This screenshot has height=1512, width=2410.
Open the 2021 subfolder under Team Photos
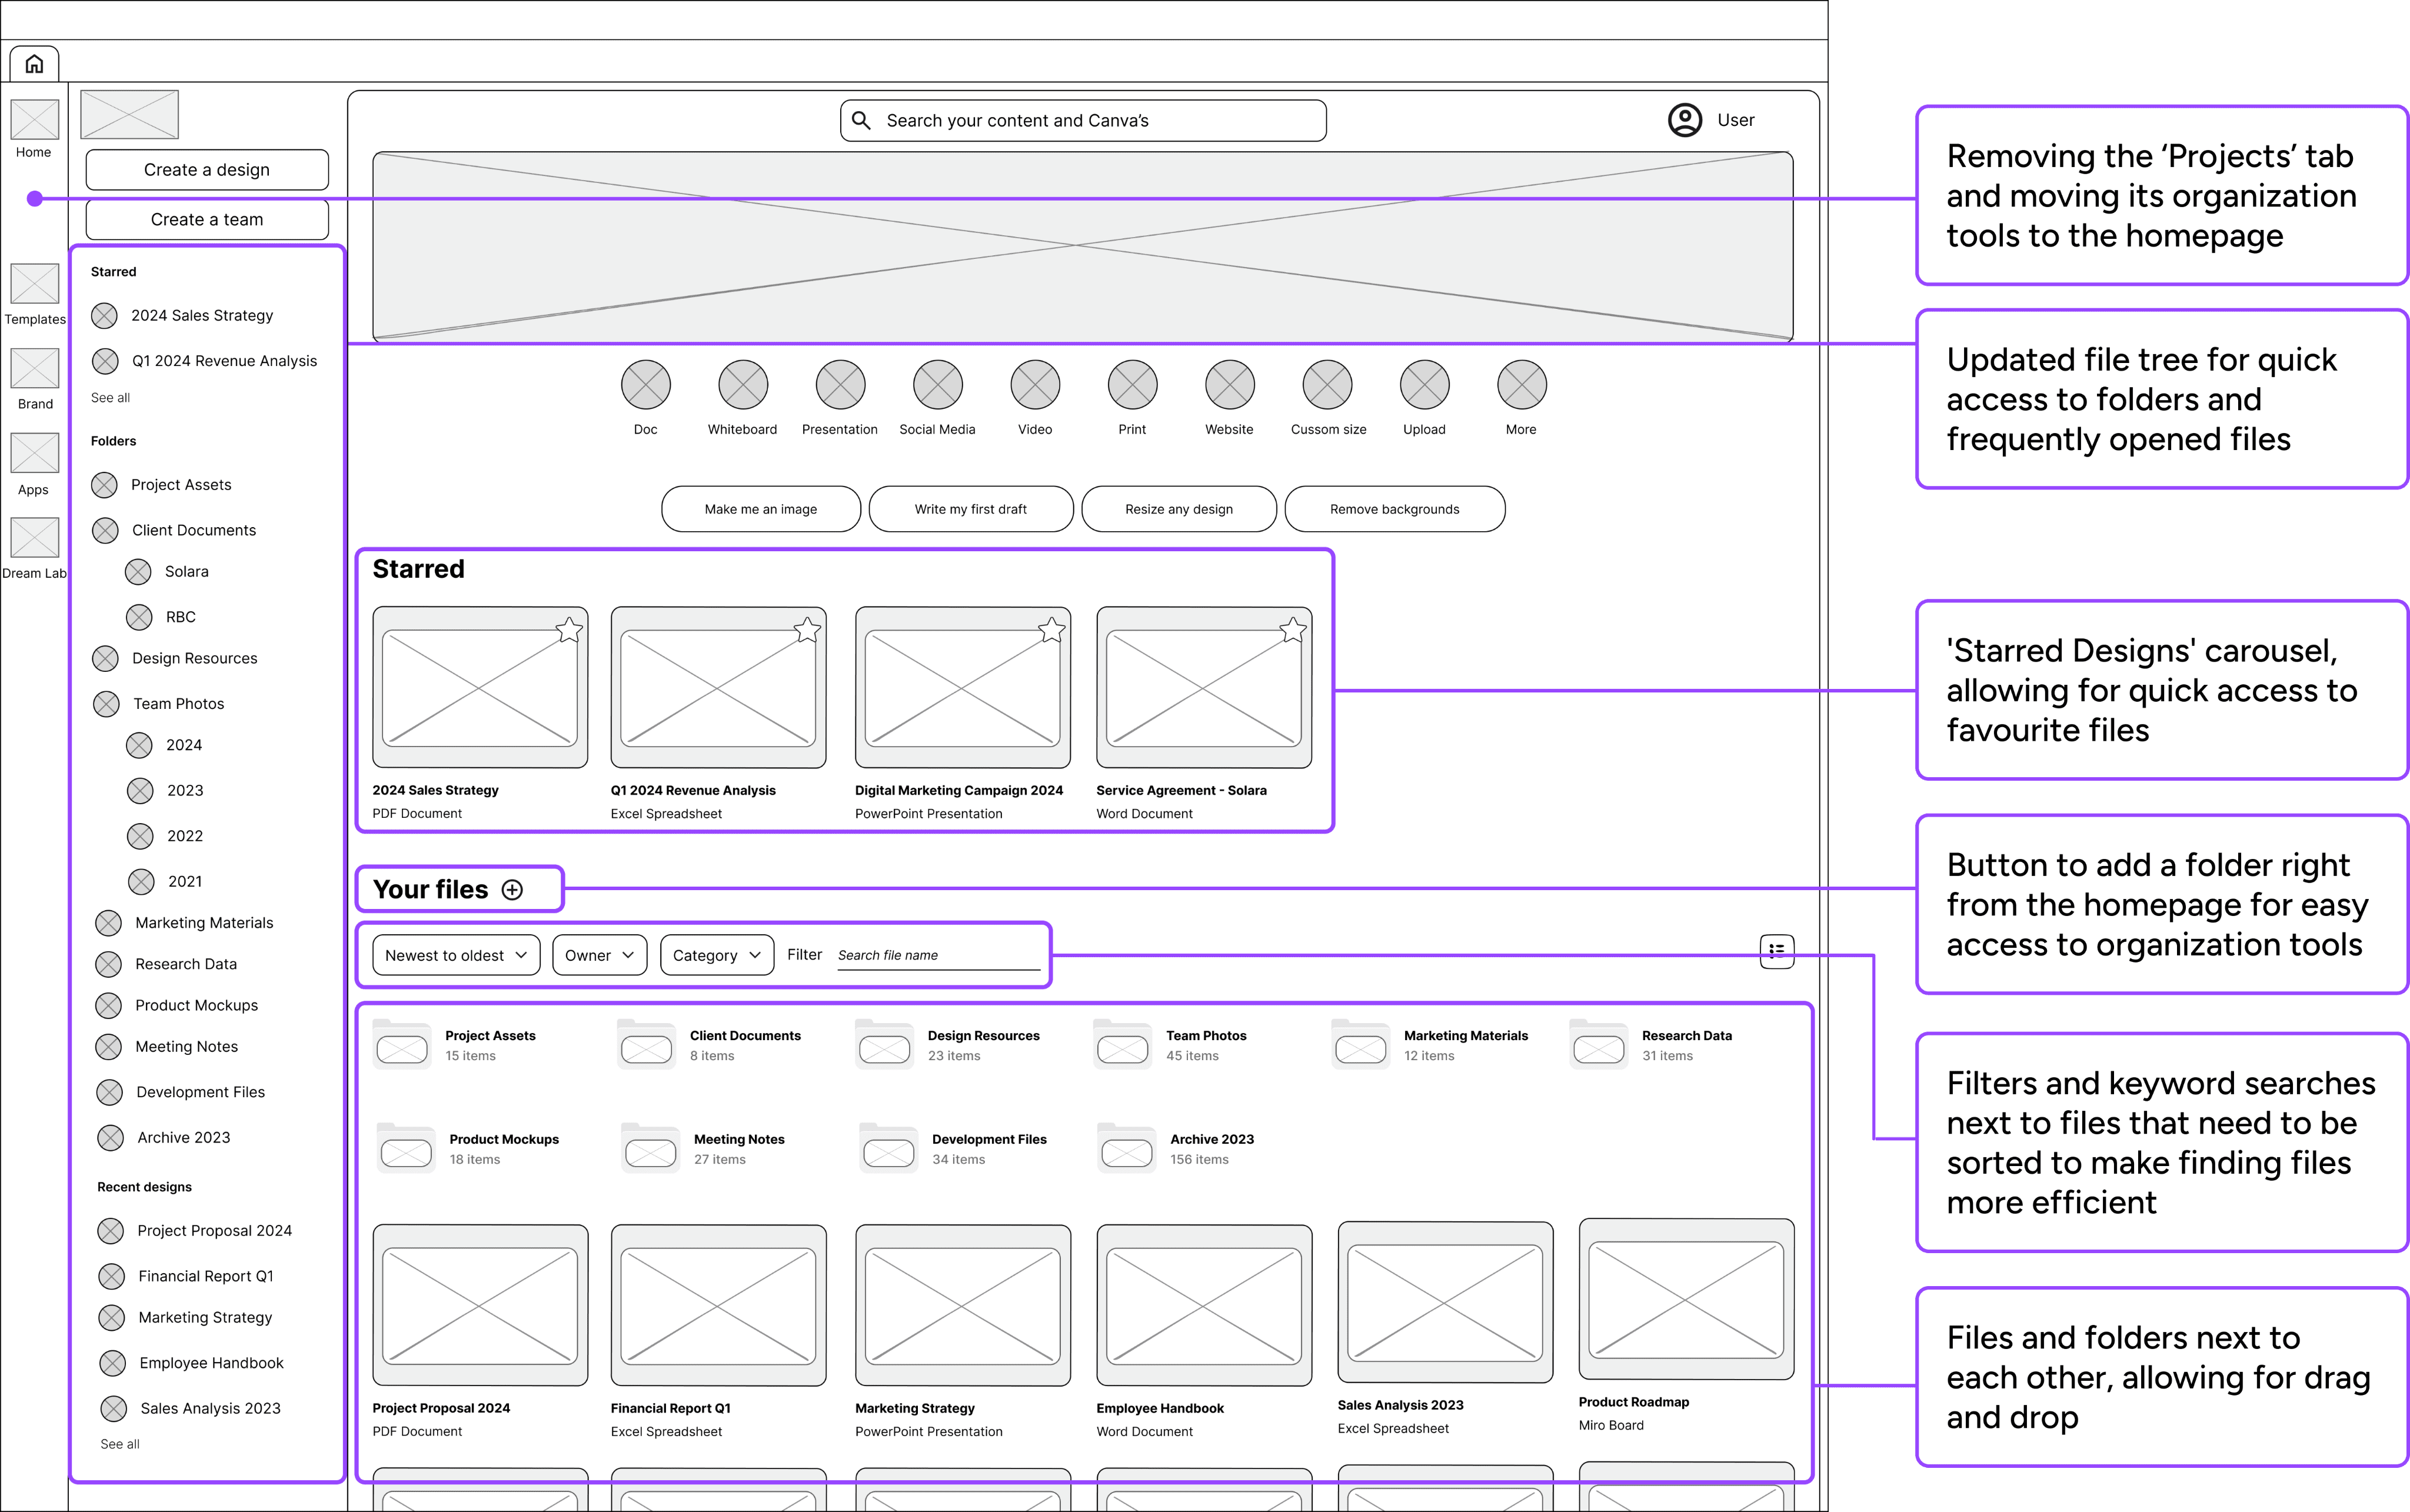166,881
